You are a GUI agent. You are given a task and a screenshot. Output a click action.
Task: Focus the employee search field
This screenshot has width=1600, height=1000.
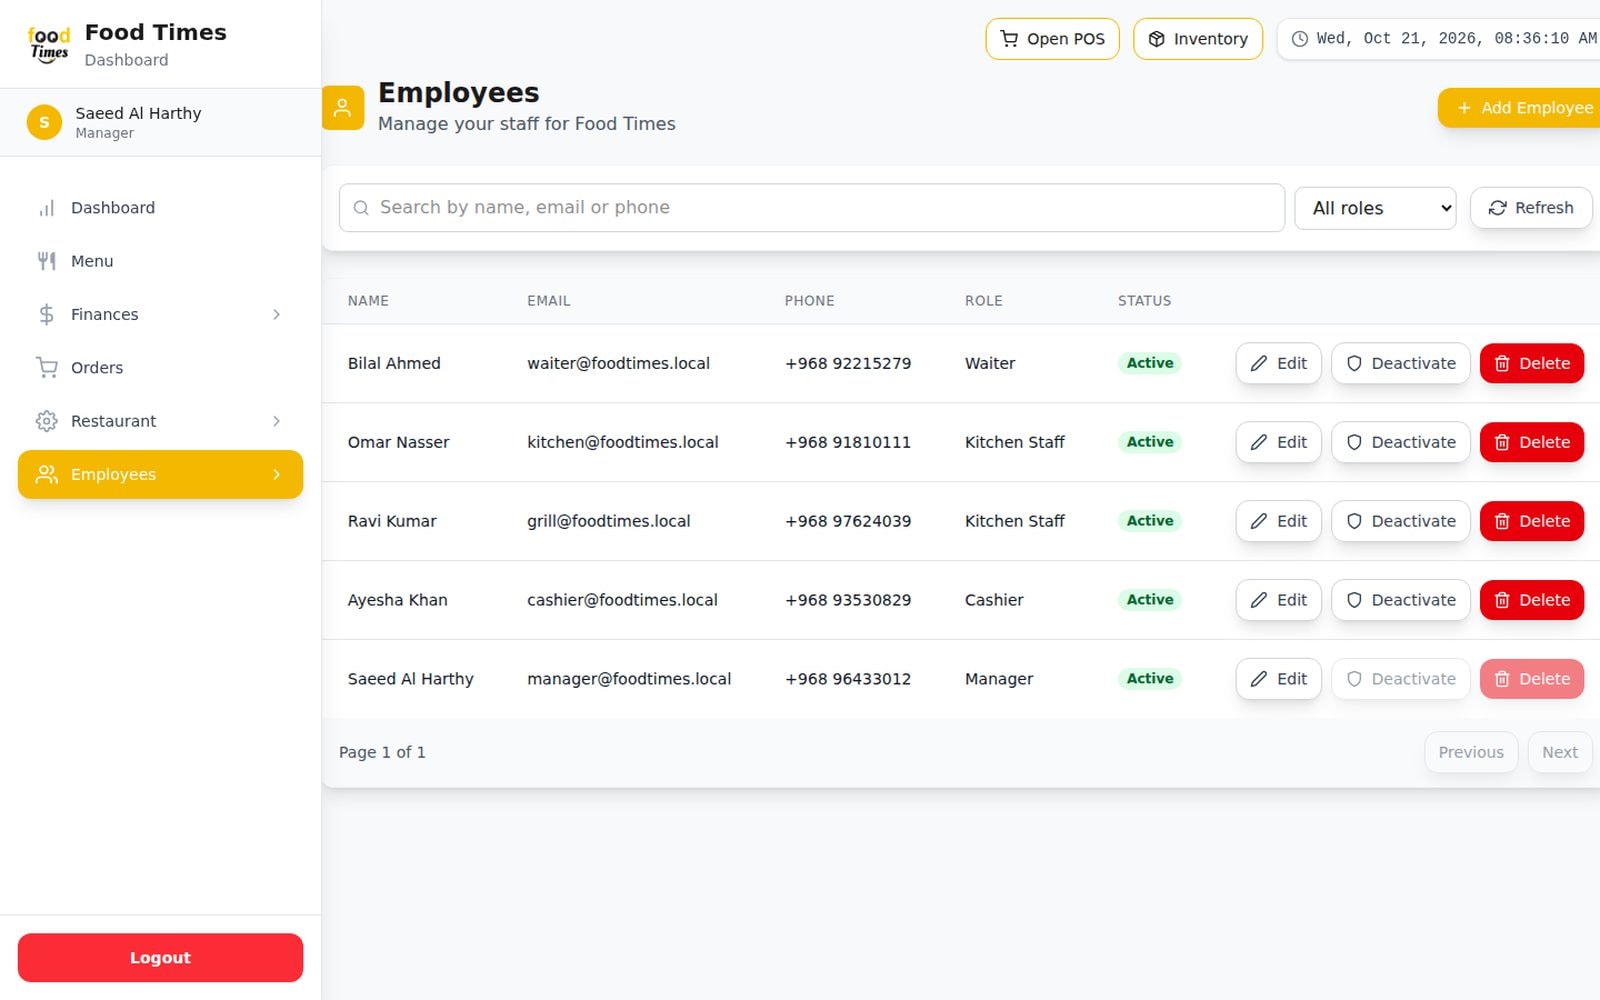[x=812, y=208]
